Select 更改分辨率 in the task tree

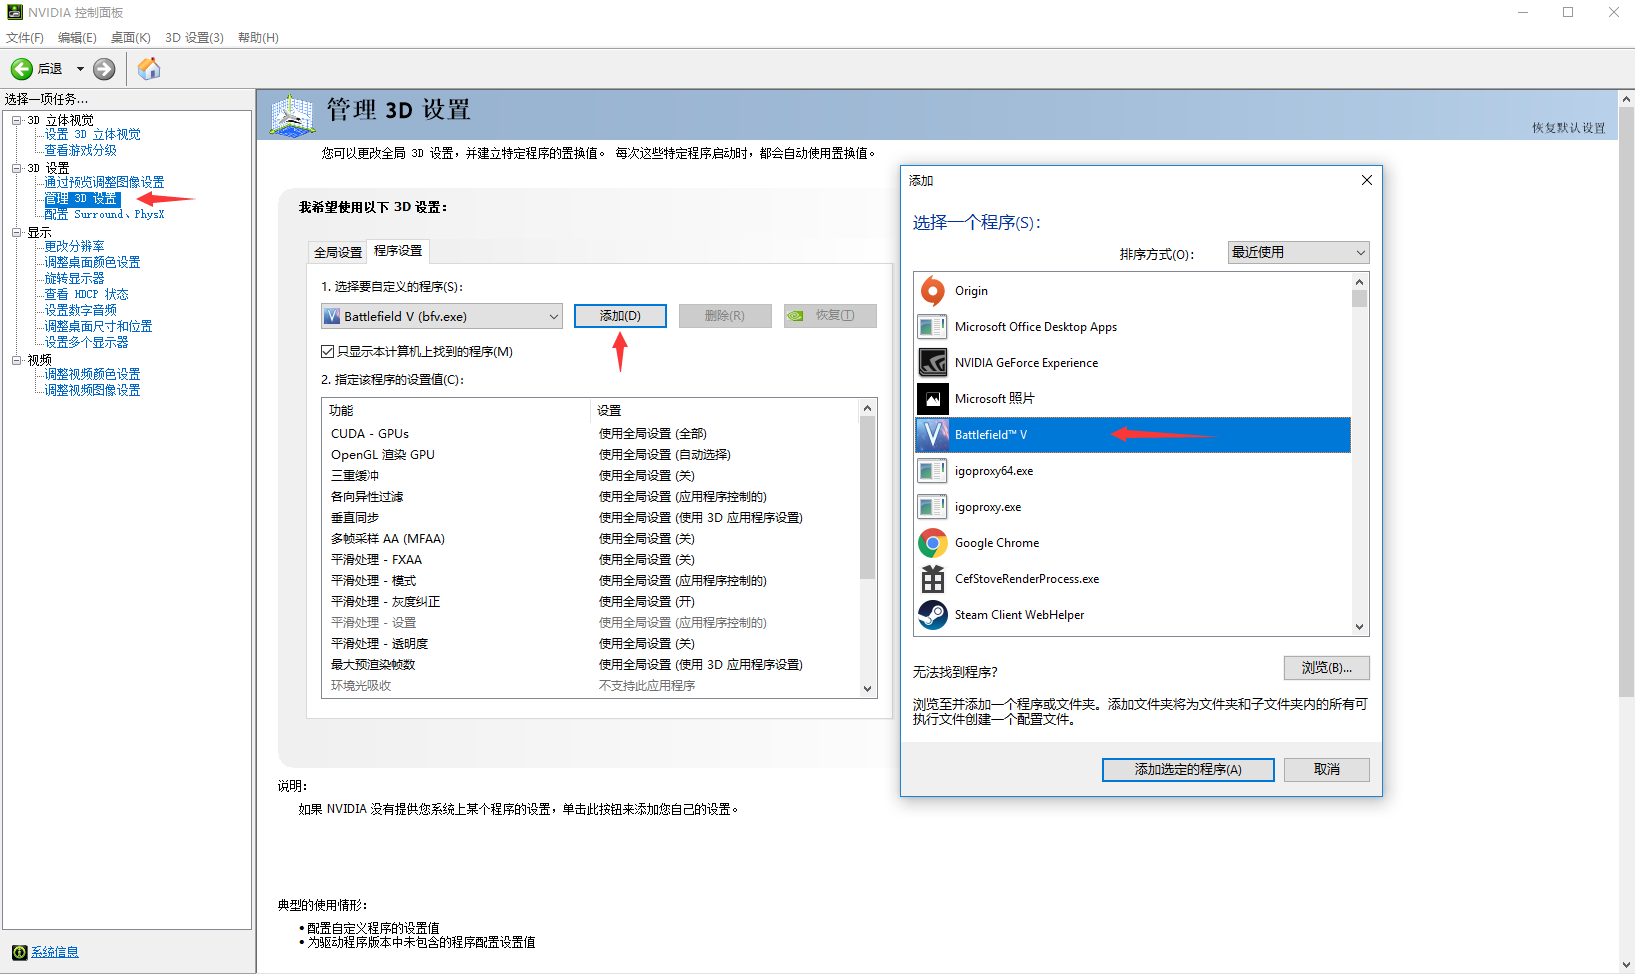(74, 246)
